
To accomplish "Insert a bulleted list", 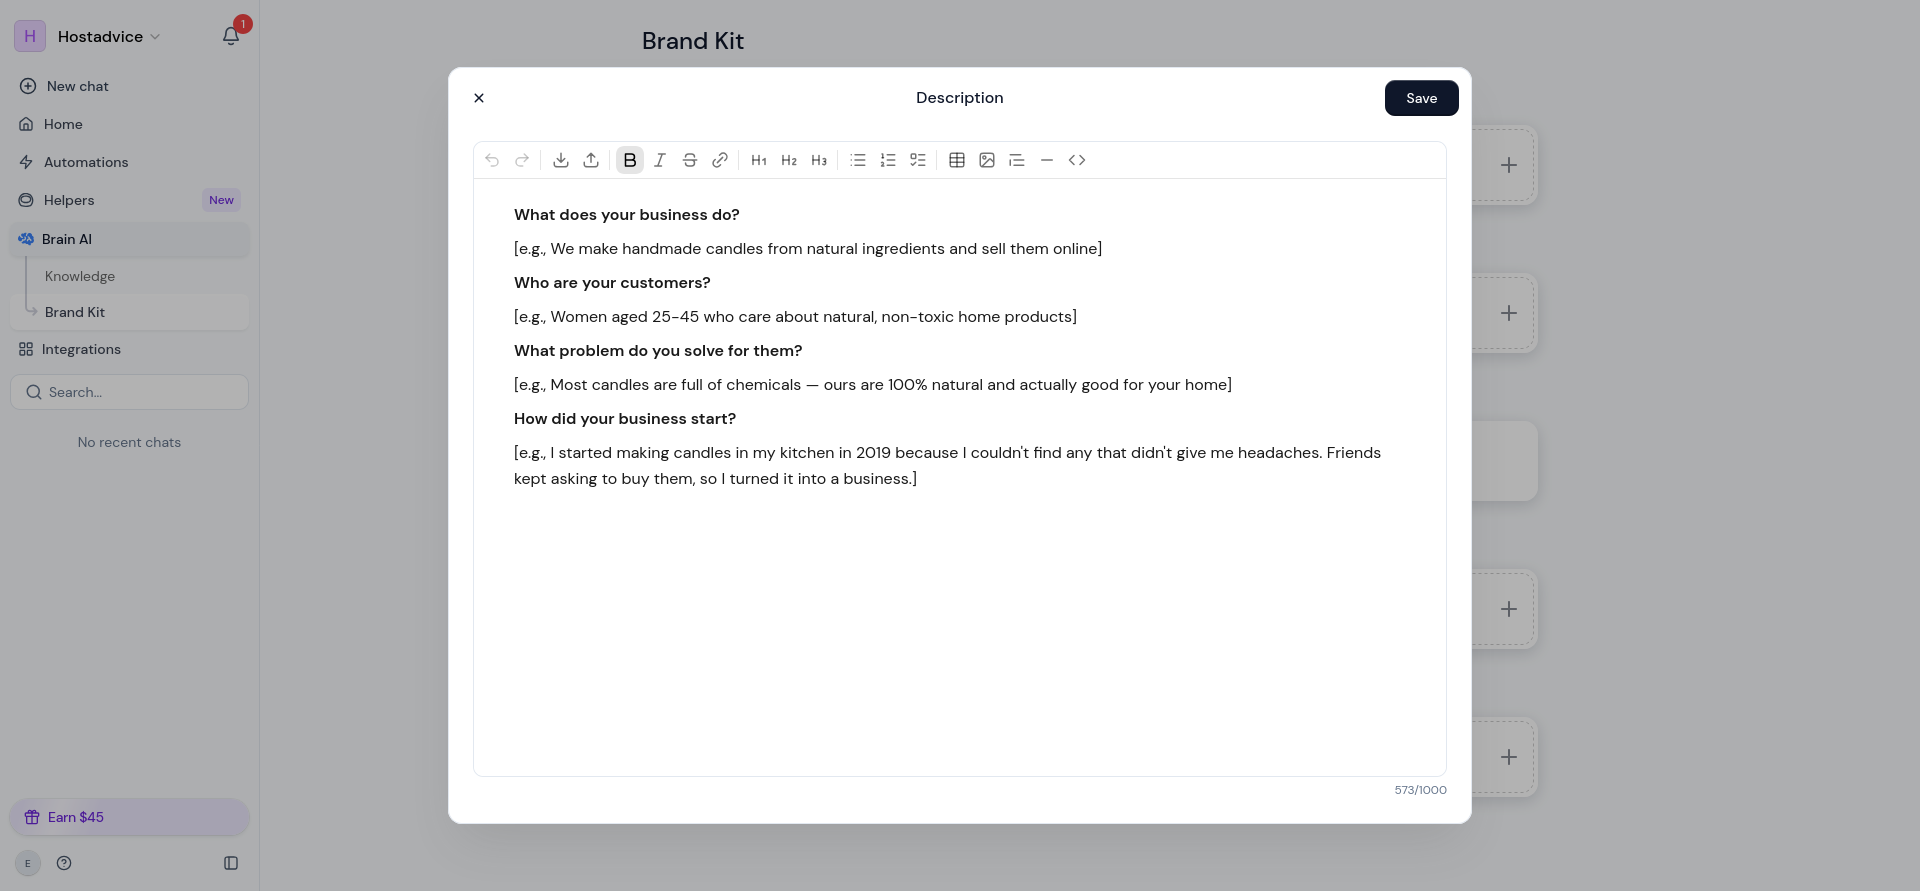I will pos(858,160).
